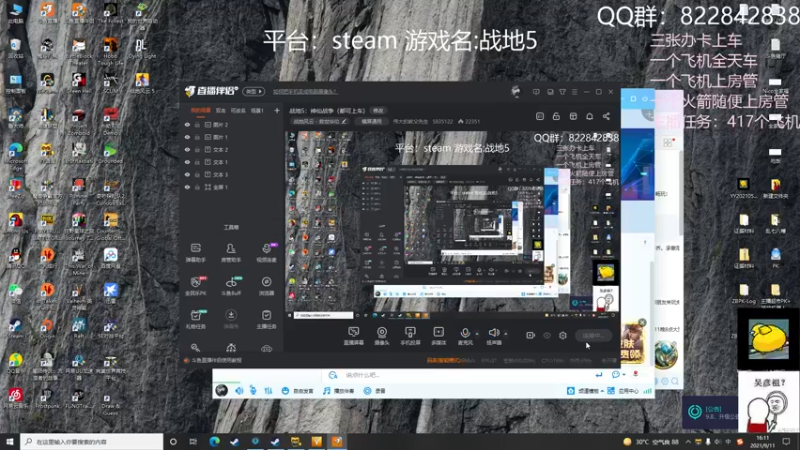Toggle visibility of 图片 2 layer
The height and width of the screenshot is (450, 800).
(x=187, y=124)
